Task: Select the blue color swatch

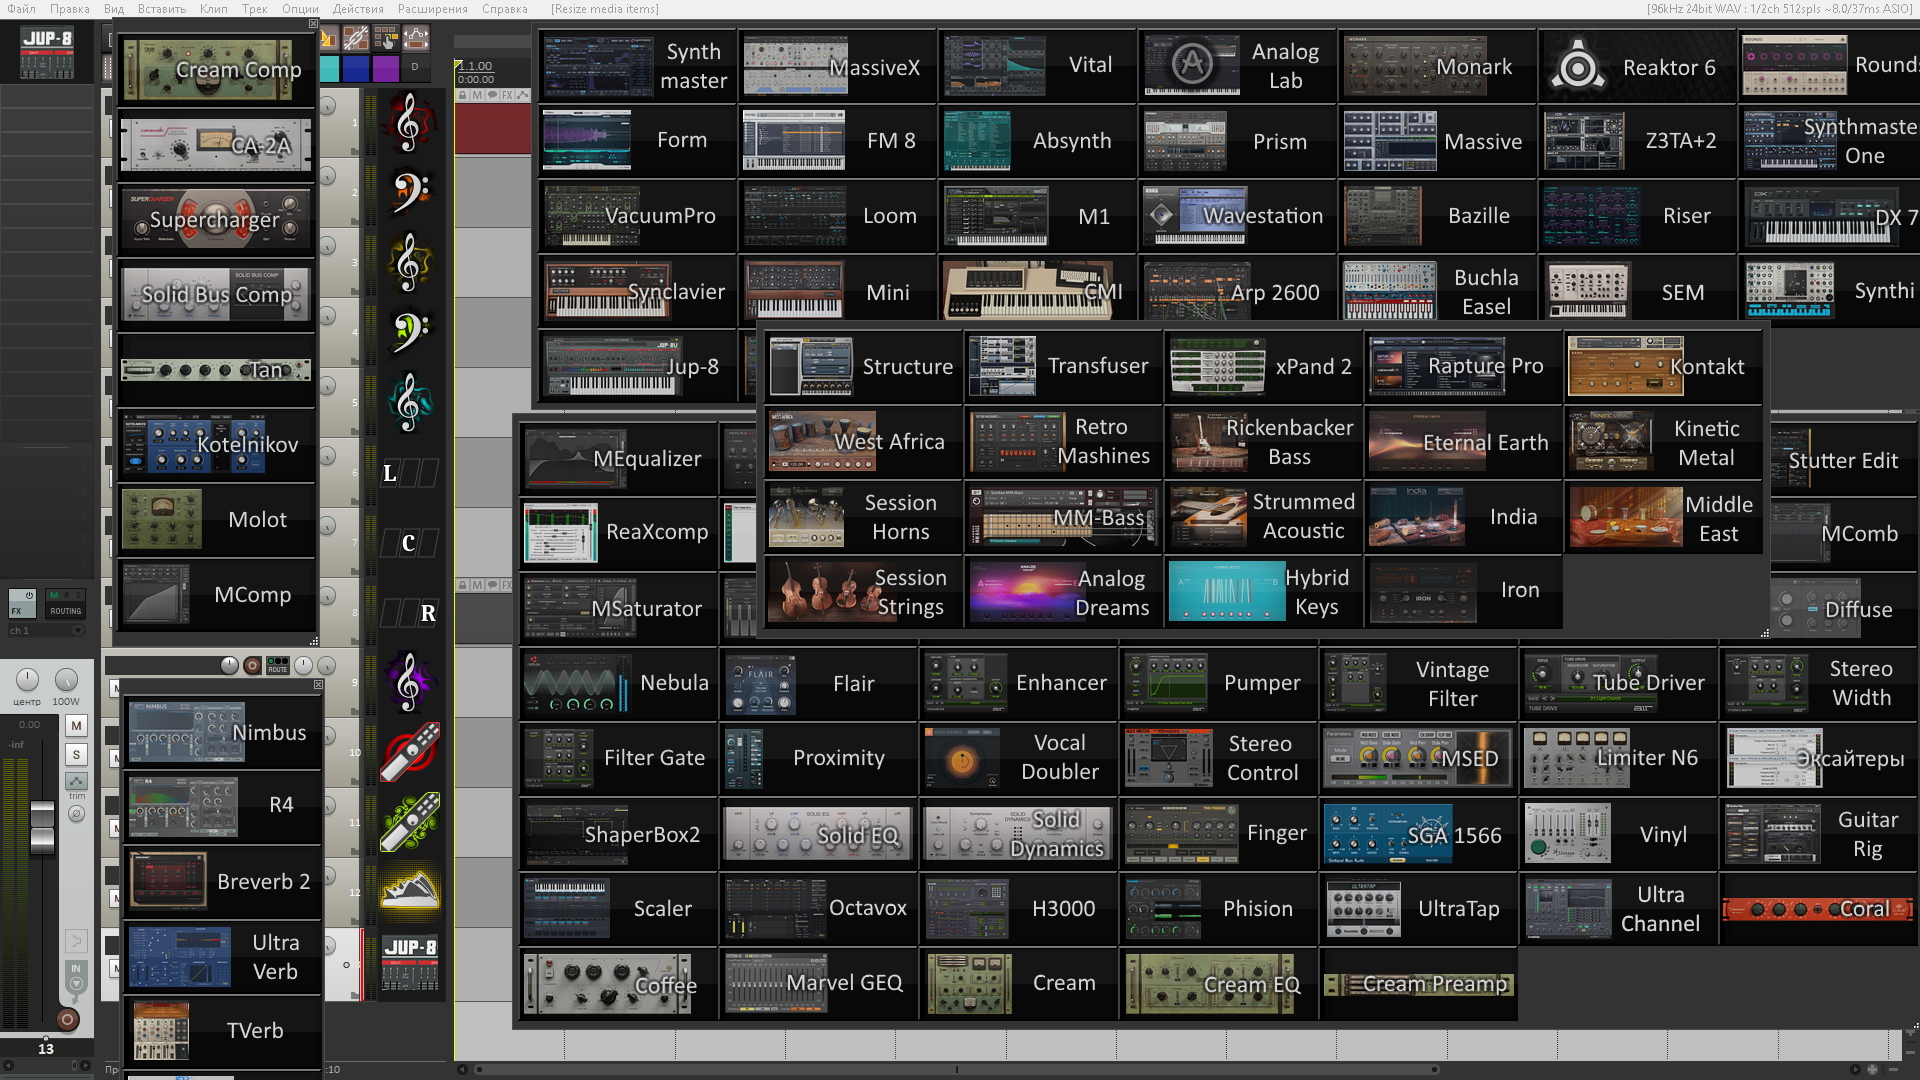Action: pos(355,68)
